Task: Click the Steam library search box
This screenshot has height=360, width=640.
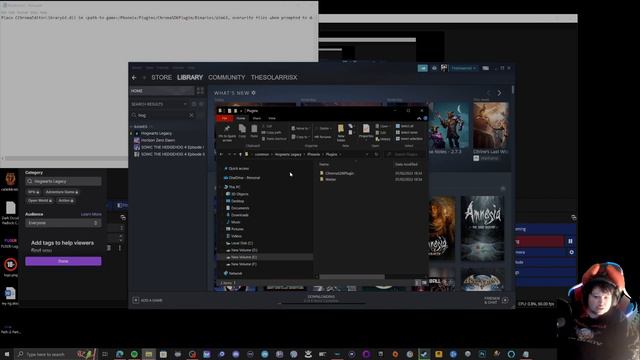Action: pos(162,116)
